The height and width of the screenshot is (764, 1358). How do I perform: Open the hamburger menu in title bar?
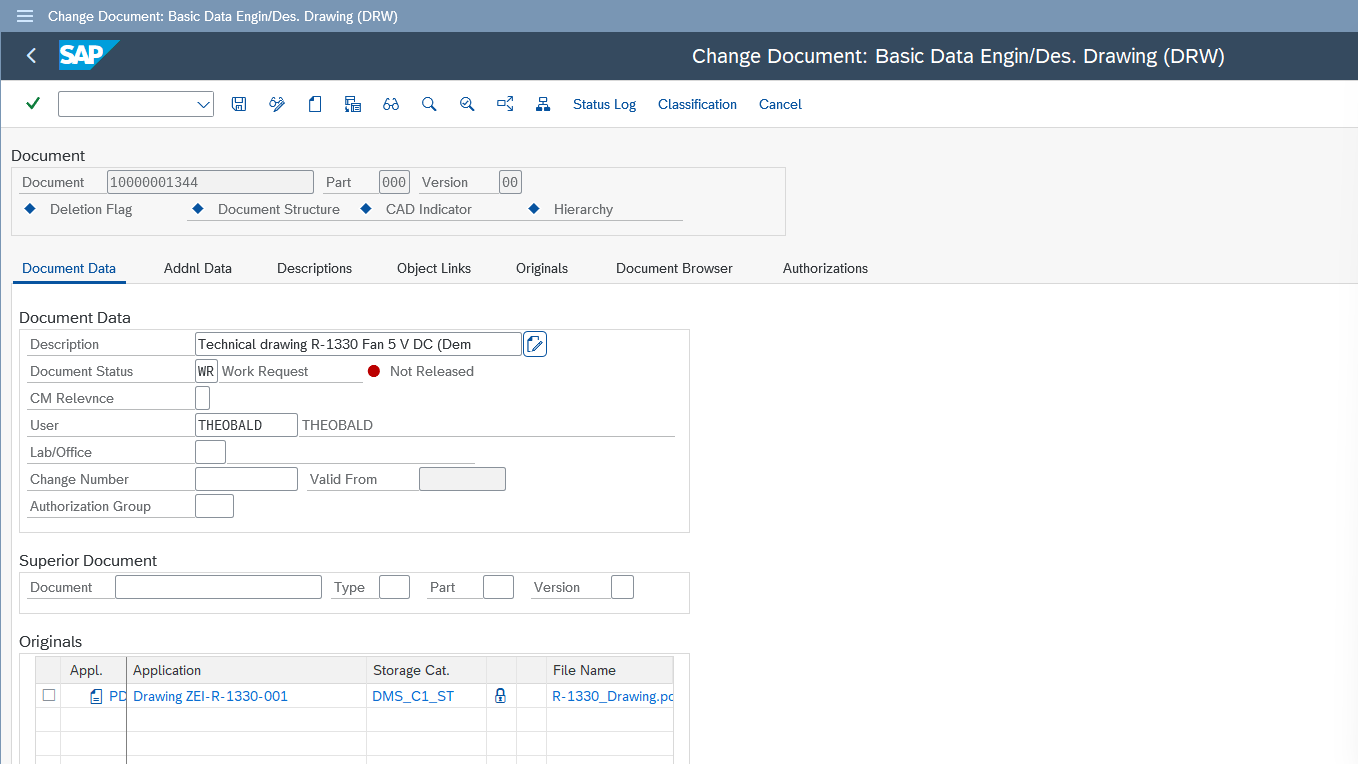(x=25, y=16)
